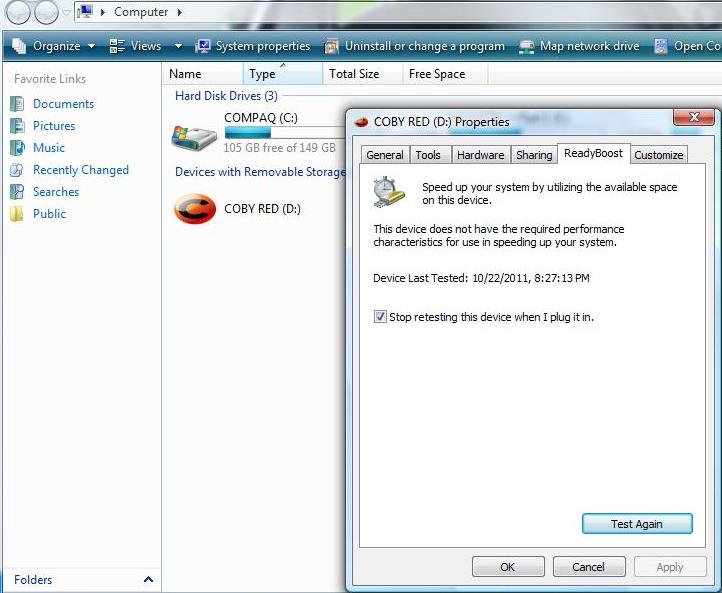Switch to the Hardware tab
The image size is (722, 593).
(480, 155)
